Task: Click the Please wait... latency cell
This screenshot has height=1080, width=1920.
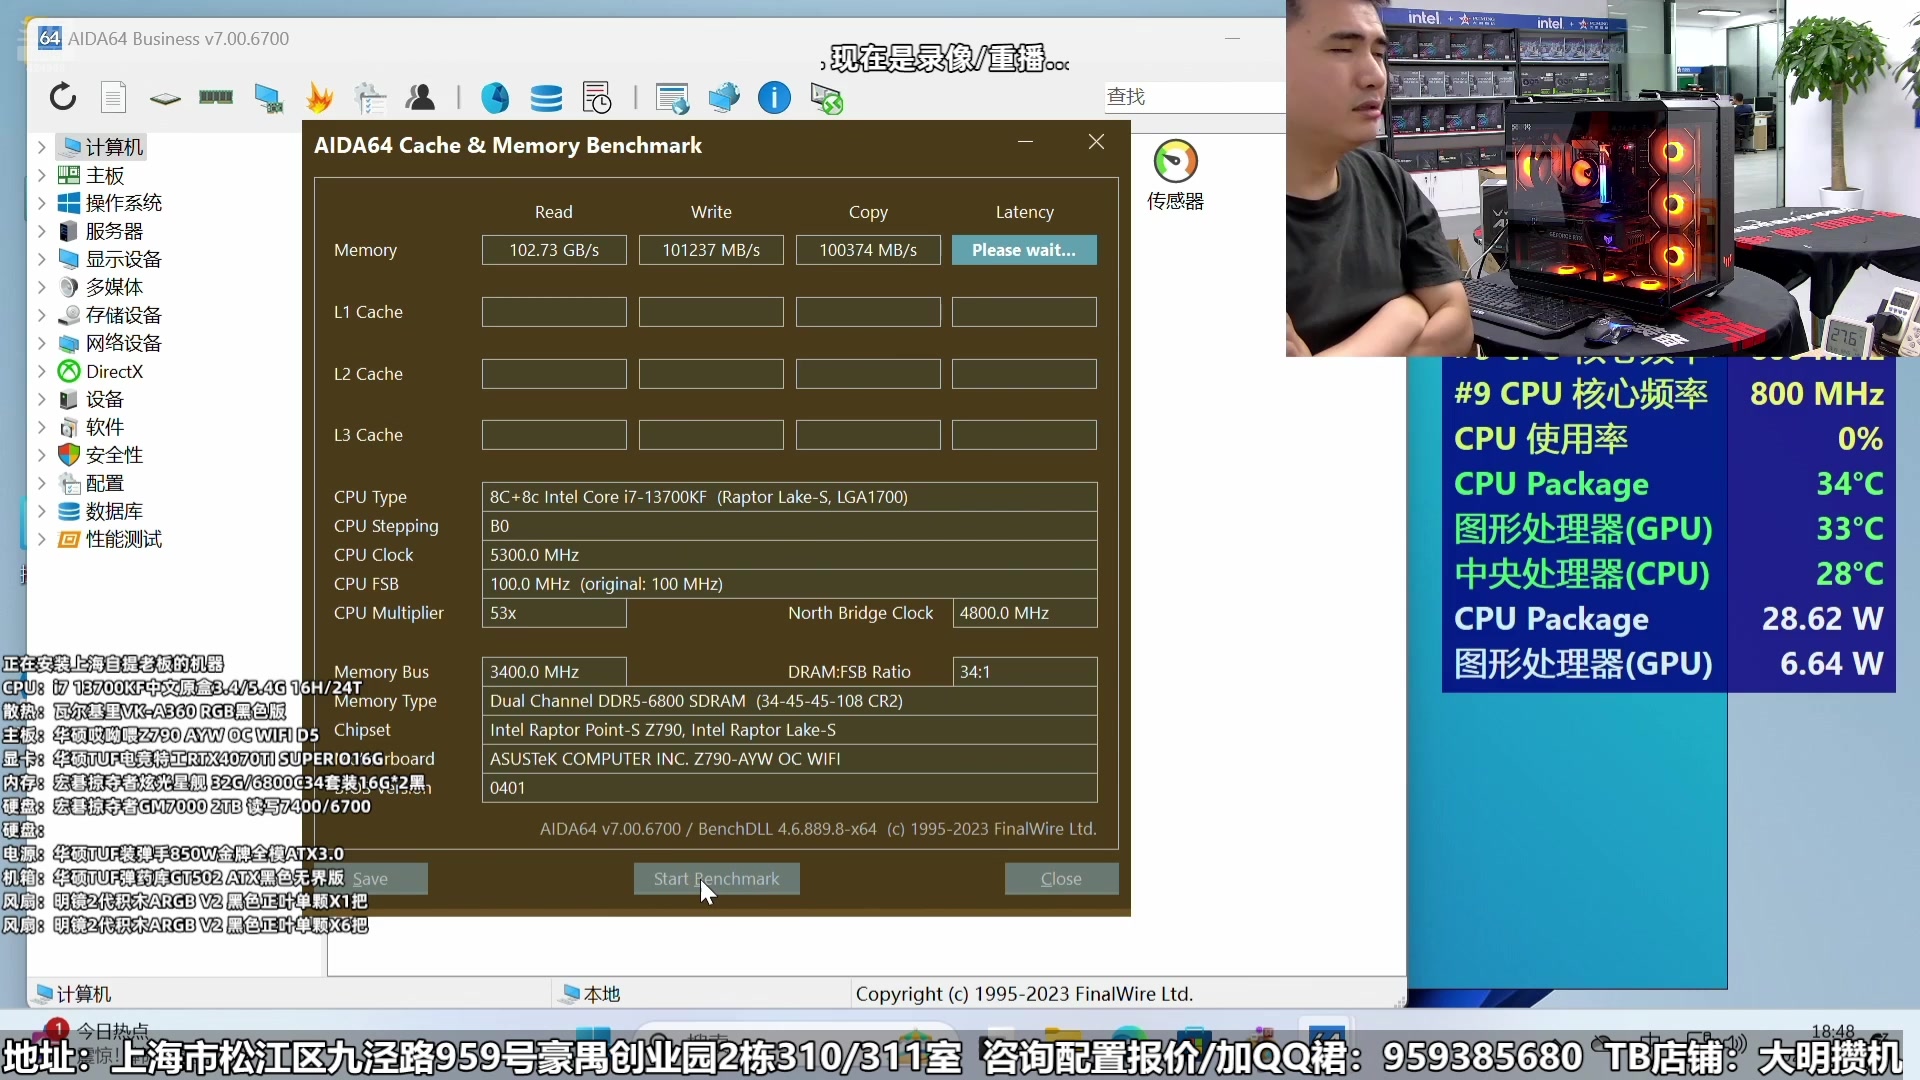Action: 1024,250
